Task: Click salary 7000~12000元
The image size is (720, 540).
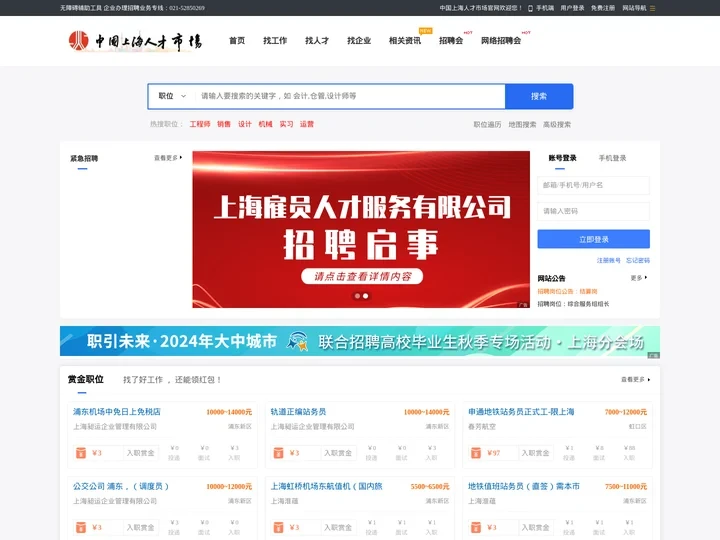Action: pos(626,412)
